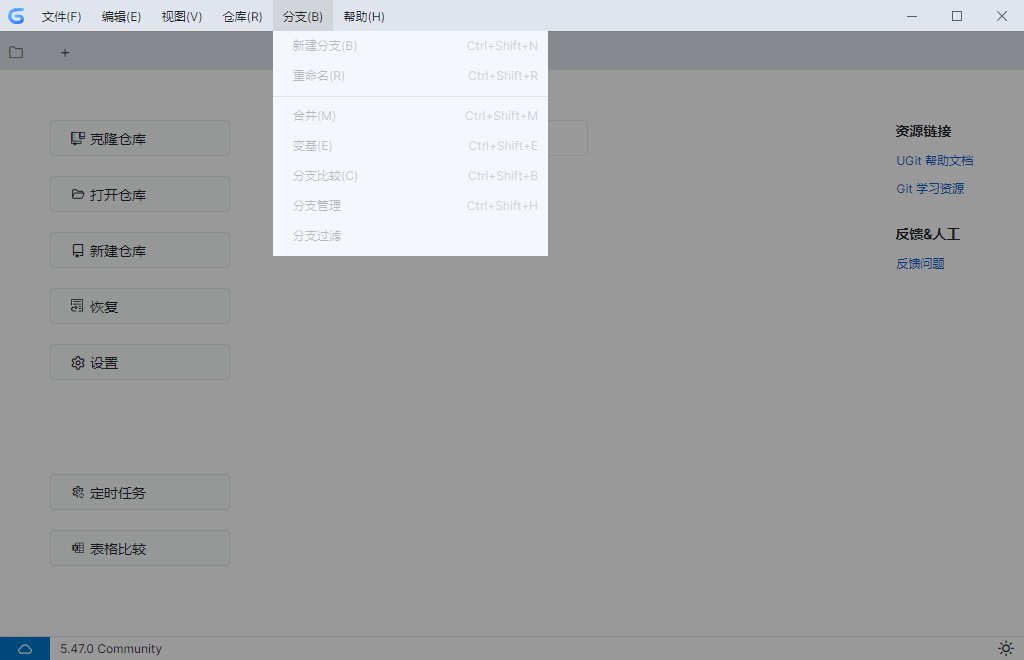Open the 反馈问题 link
Viewport: 1024px width, 660px height.
pyautogui.click(x=920, y=264)
